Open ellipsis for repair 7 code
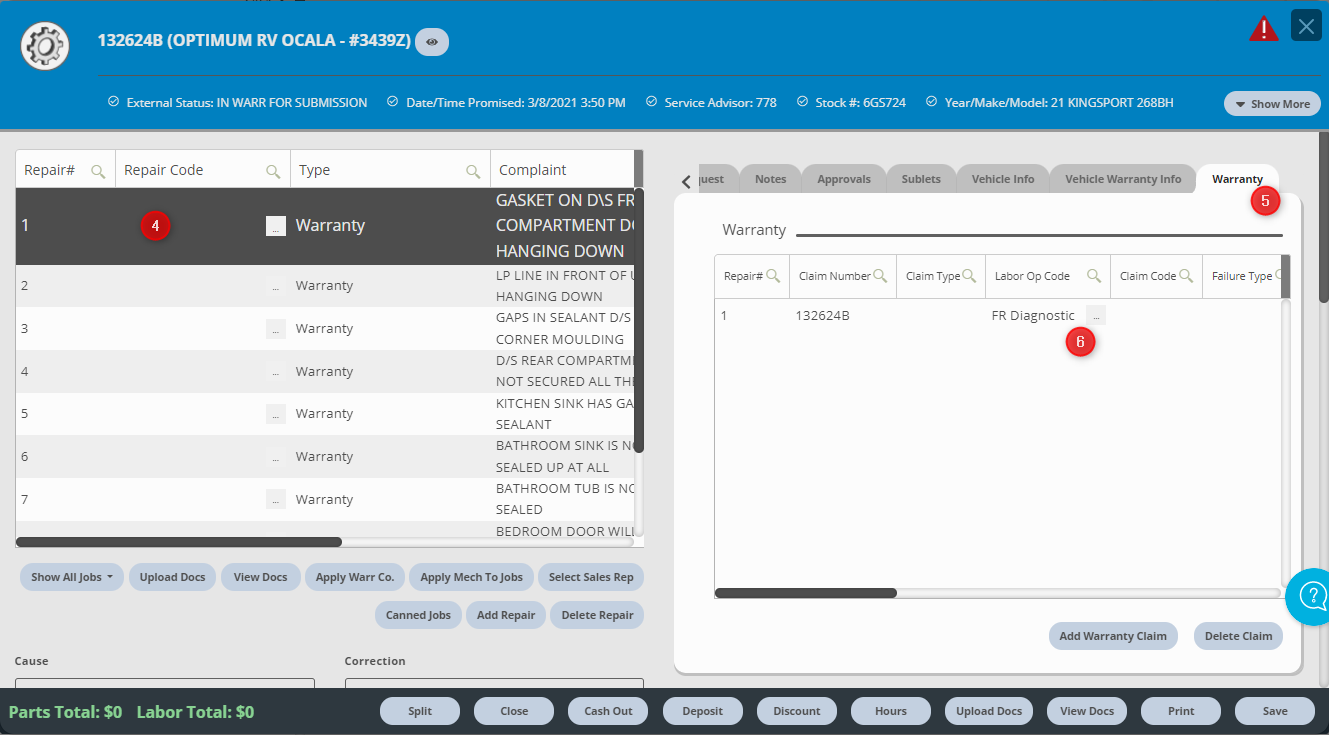The width and height of the screenshot is (1329, 735). coord(276,500)
